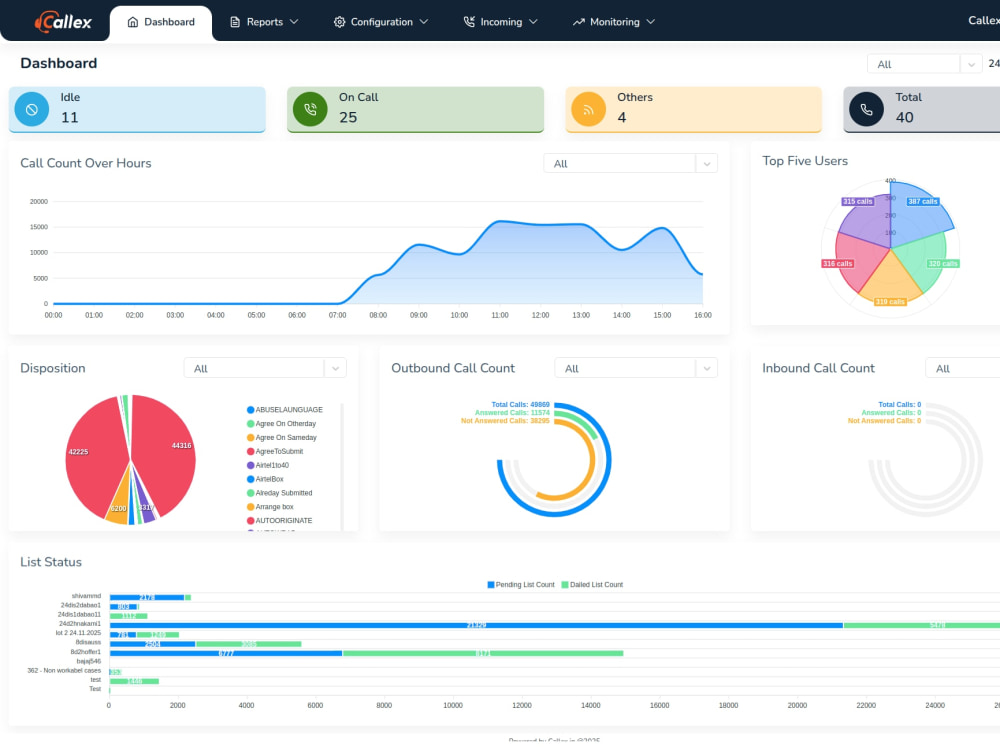Toggle Pending List Count legend

click(521, 585)
